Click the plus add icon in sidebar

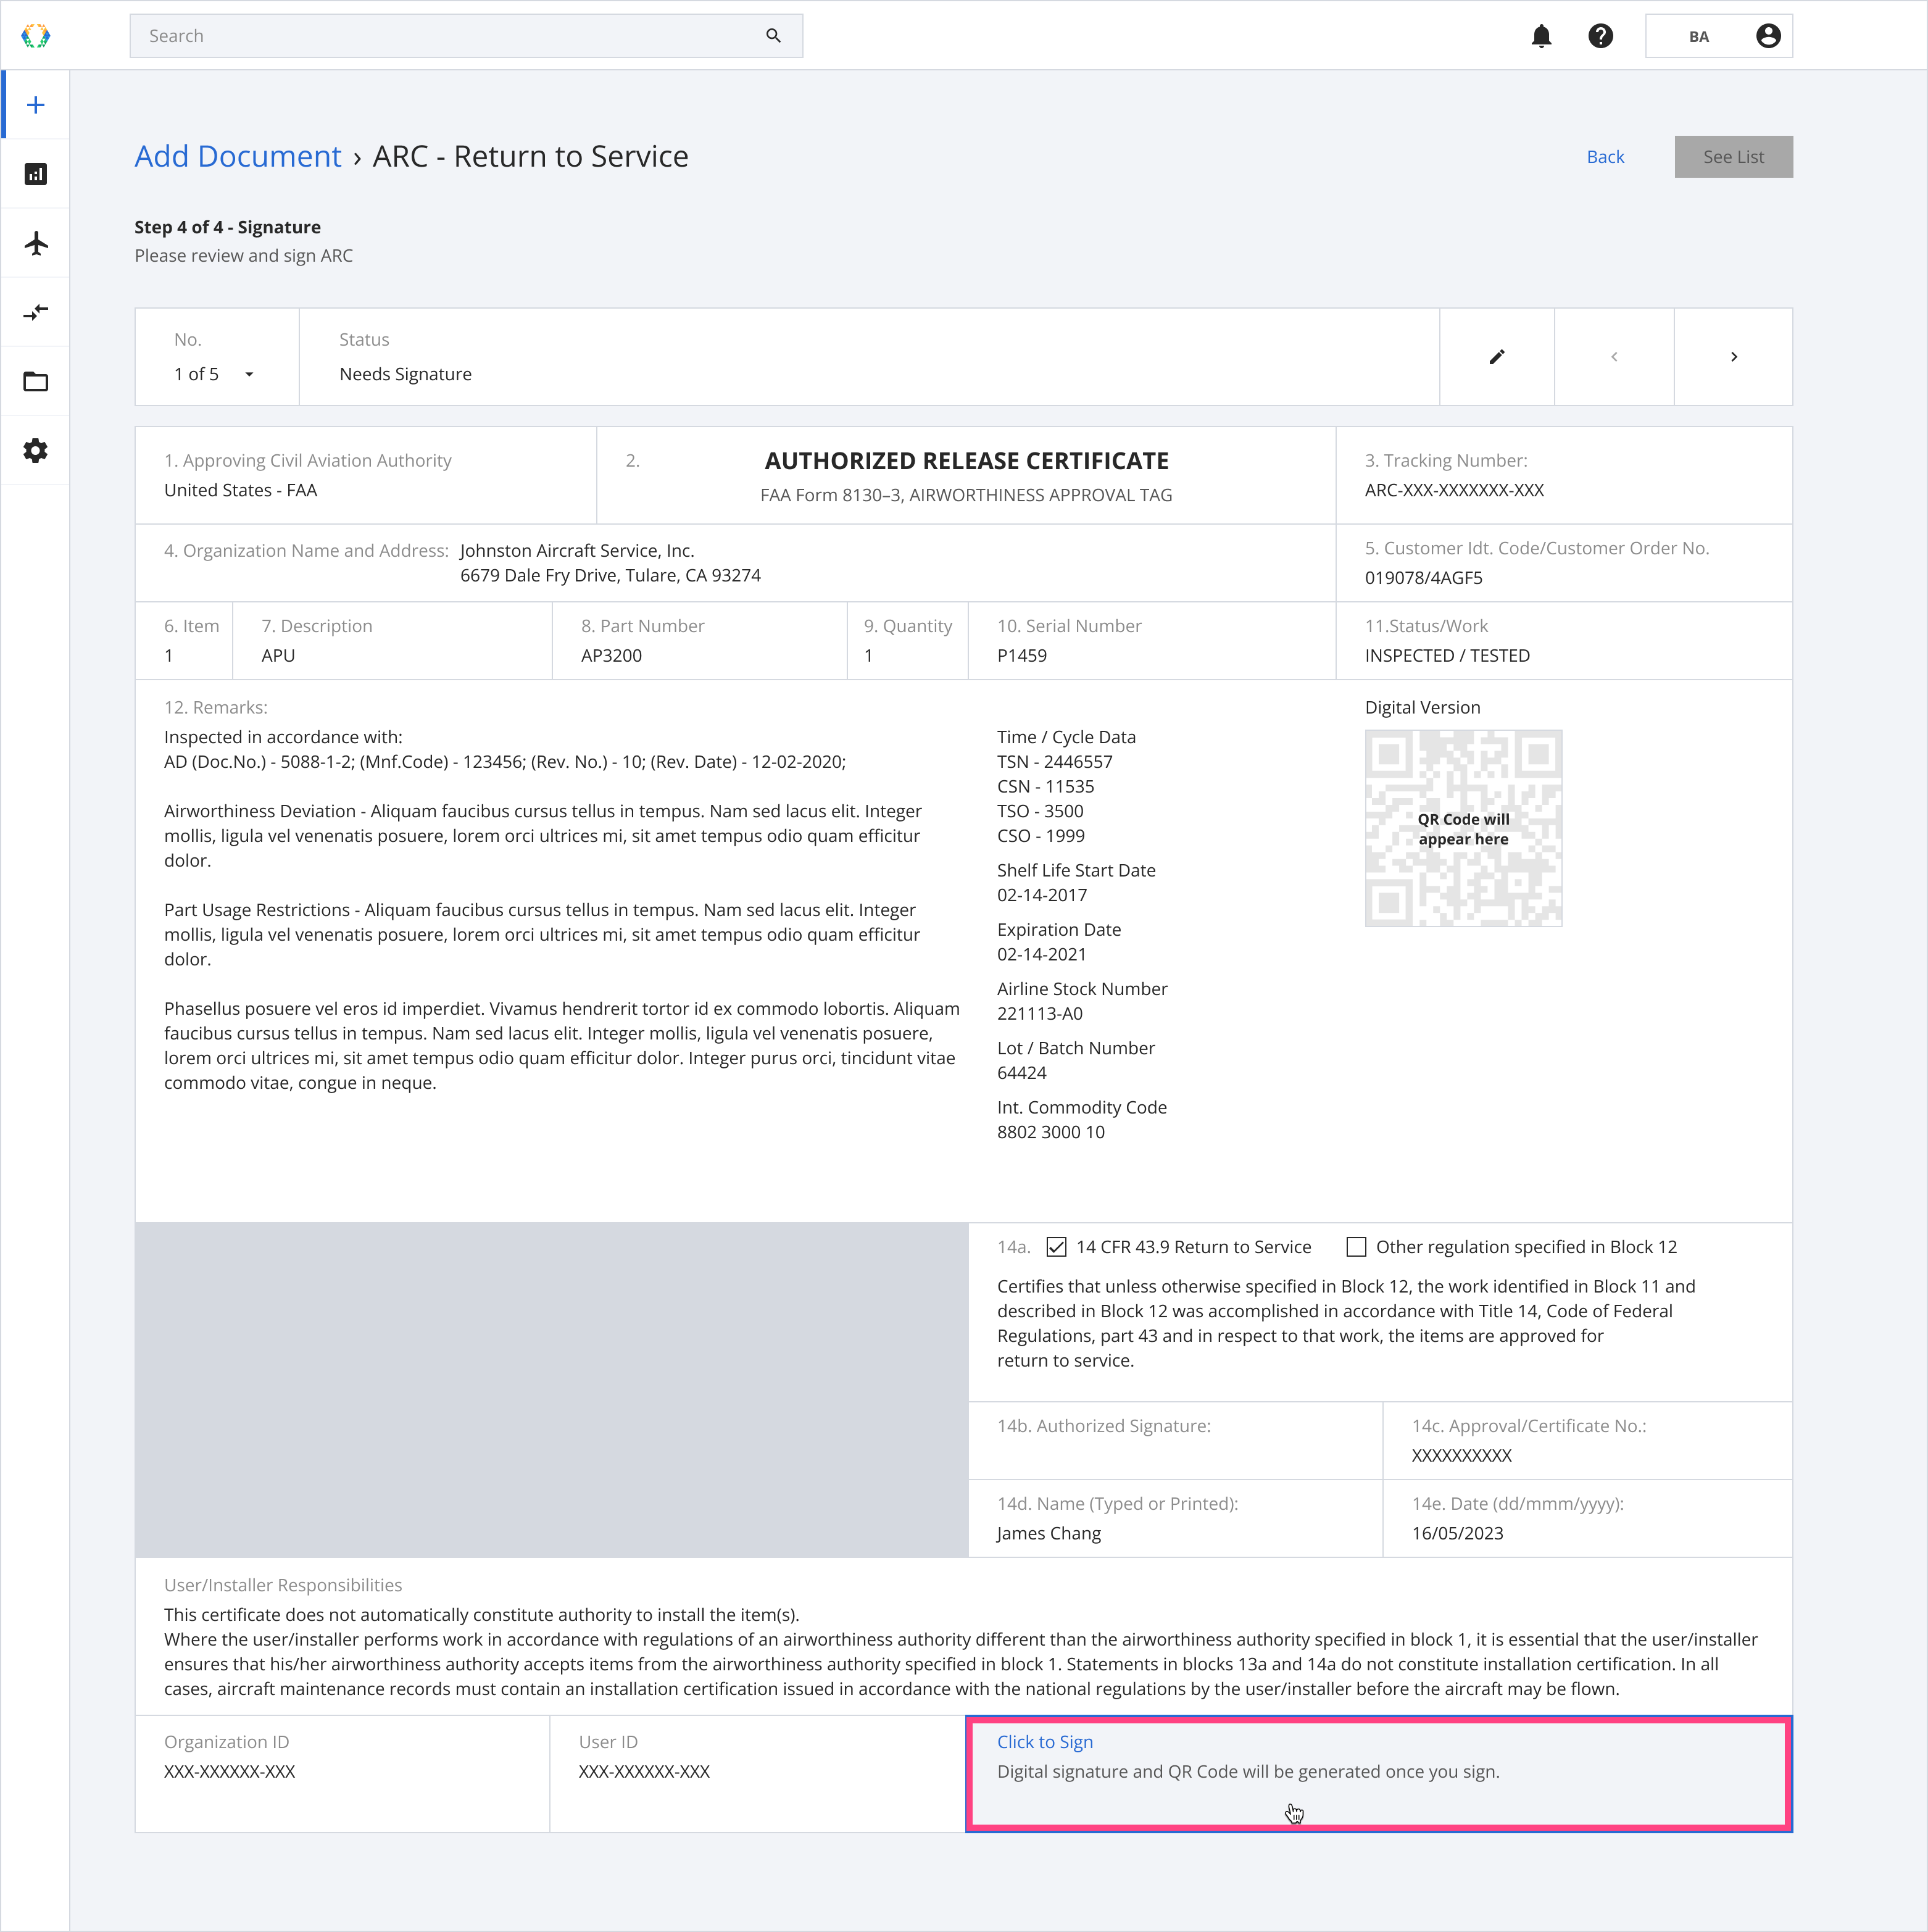[36, 105]
